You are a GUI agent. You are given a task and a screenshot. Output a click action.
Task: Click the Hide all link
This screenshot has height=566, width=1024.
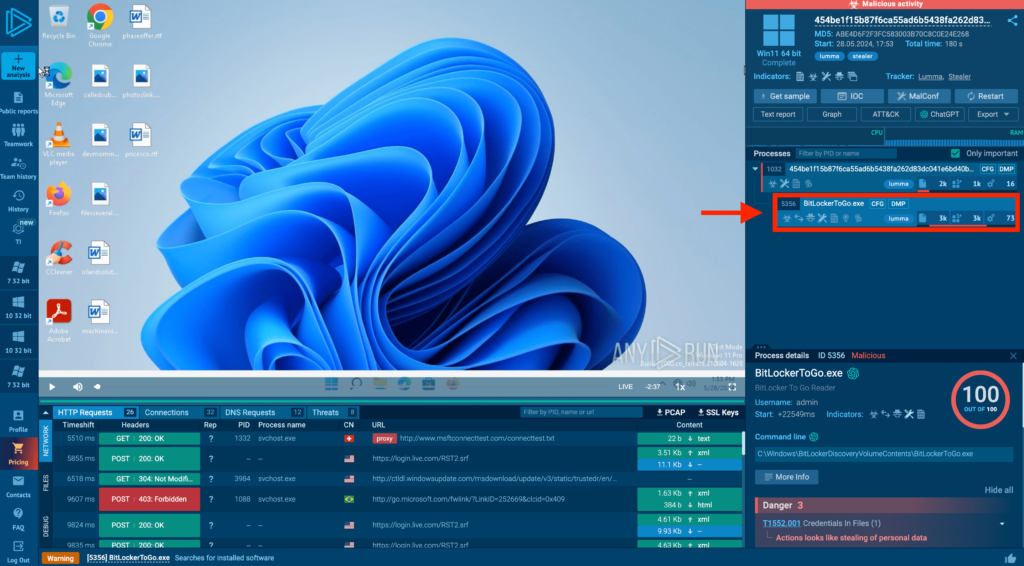[999, 490]
